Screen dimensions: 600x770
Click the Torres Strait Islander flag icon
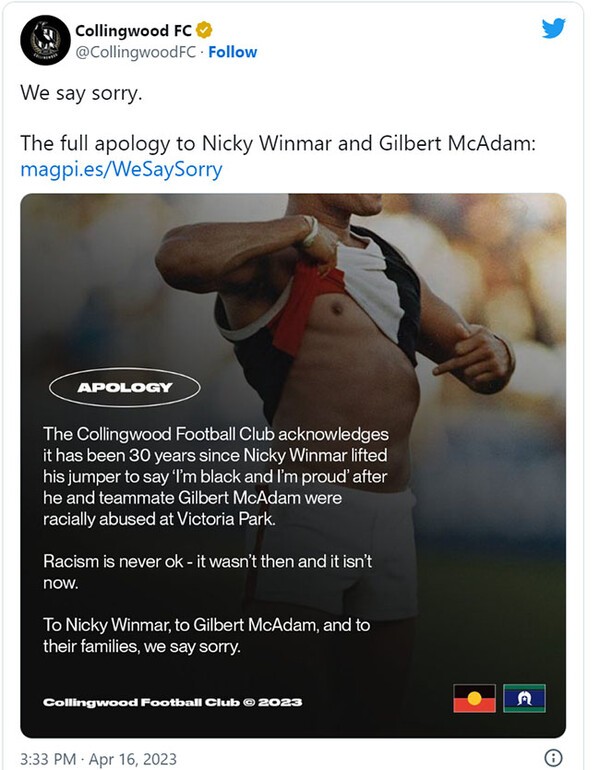pos(523,698)
